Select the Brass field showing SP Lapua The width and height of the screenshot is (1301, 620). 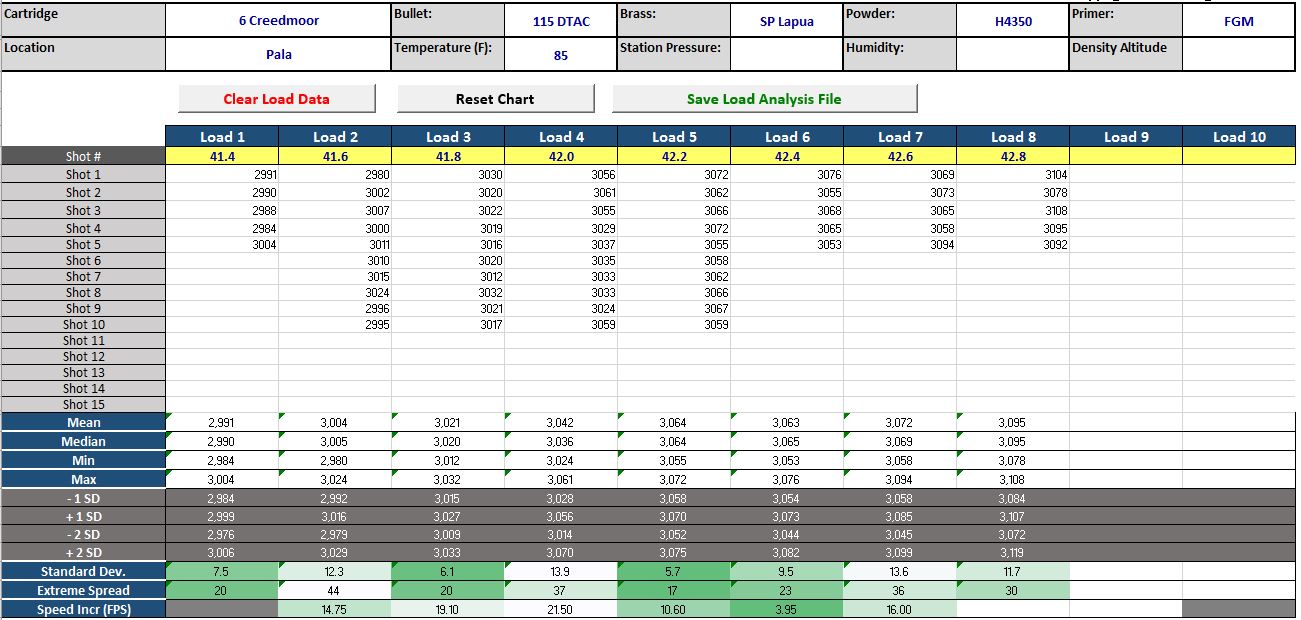786,20
